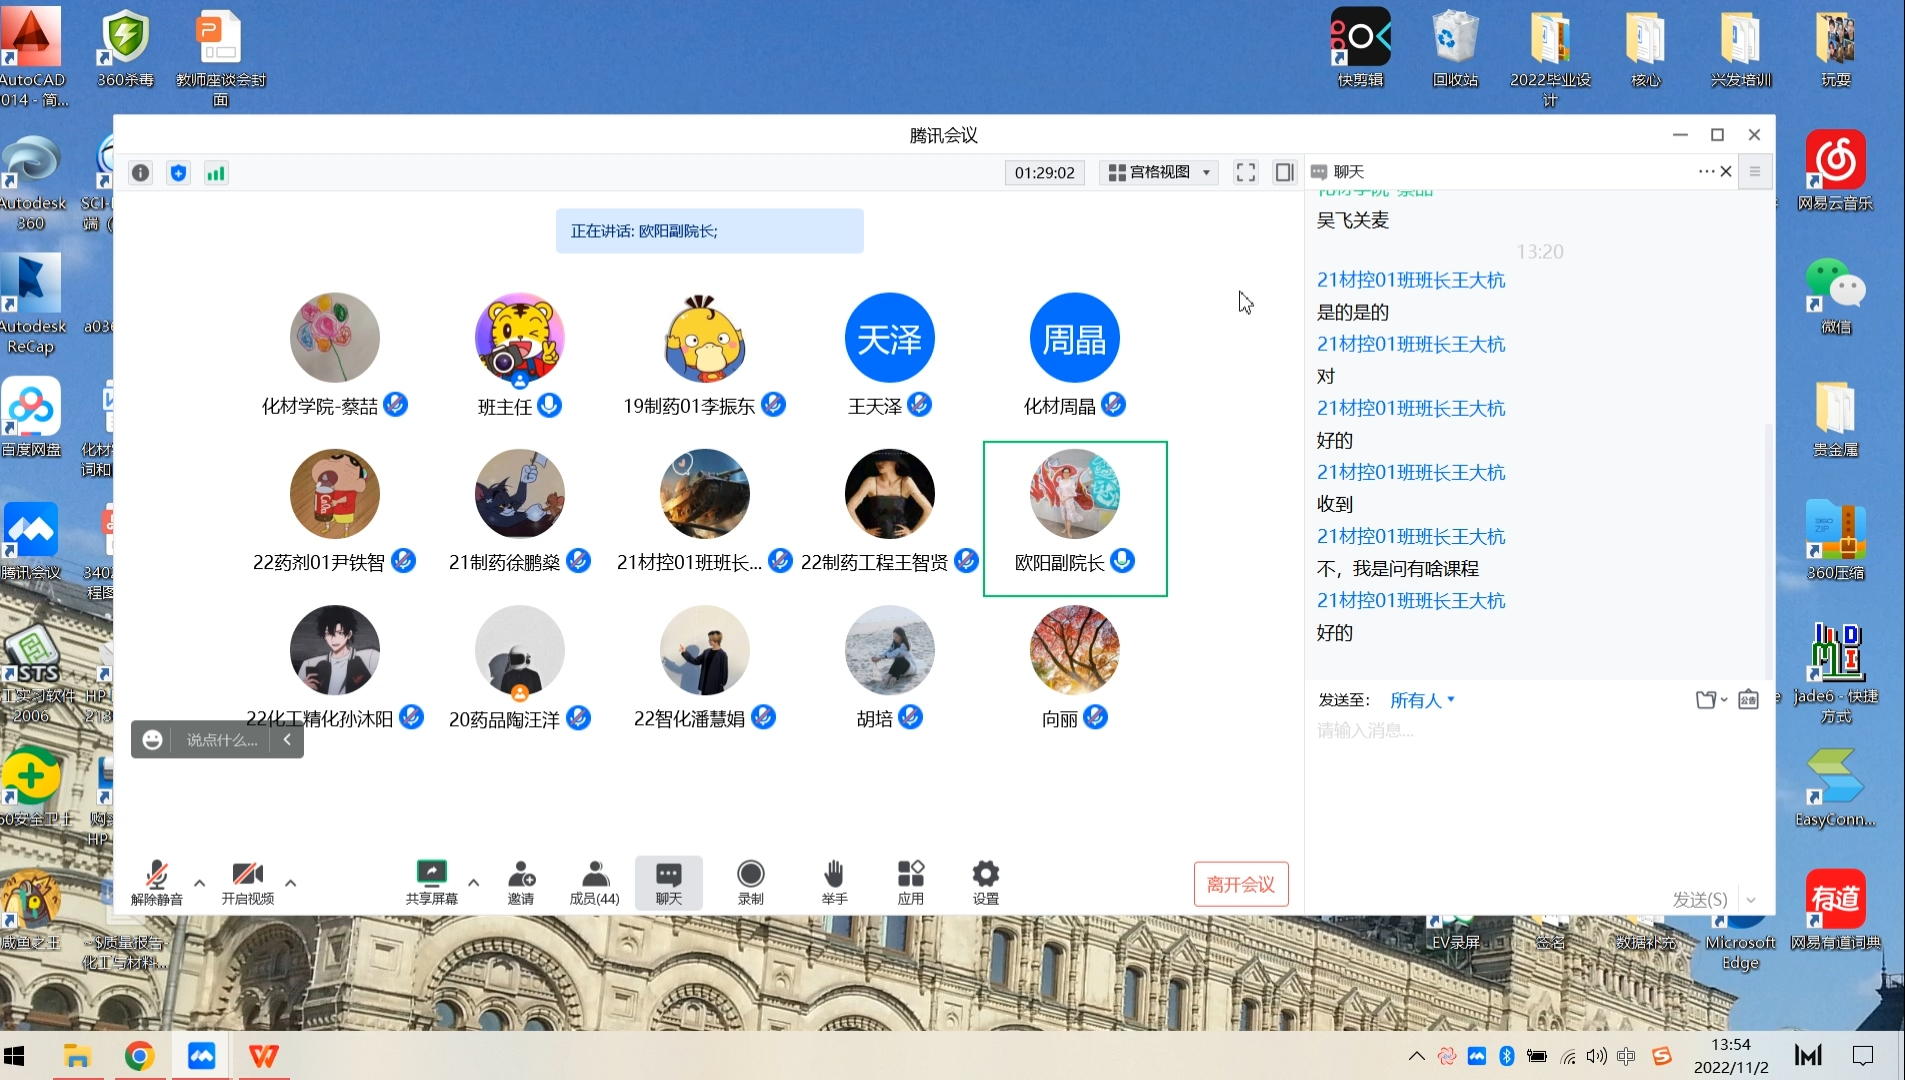Image resolution: width=1905 pixels, height=1081 pixels.
Task: Start recording the meeting
Action: click(x=750, y=882)
